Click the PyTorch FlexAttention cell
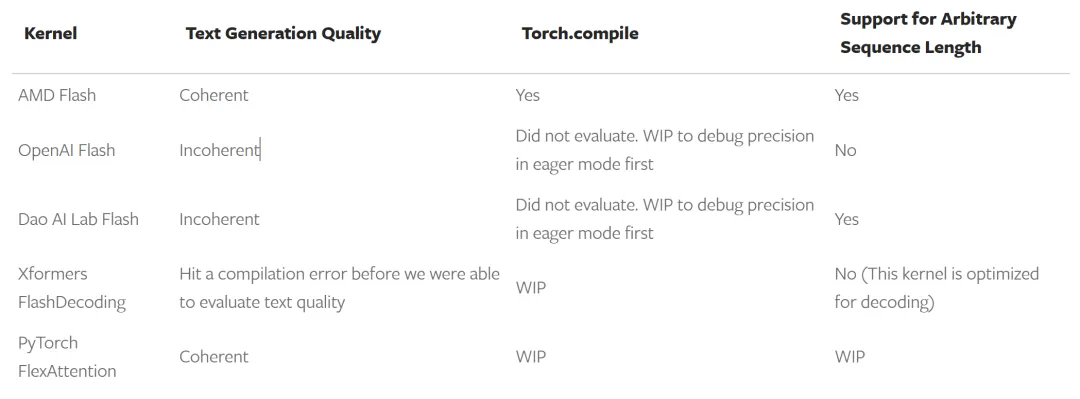The width and height of the screenshot is (1080, 399). tap(67, 356)
